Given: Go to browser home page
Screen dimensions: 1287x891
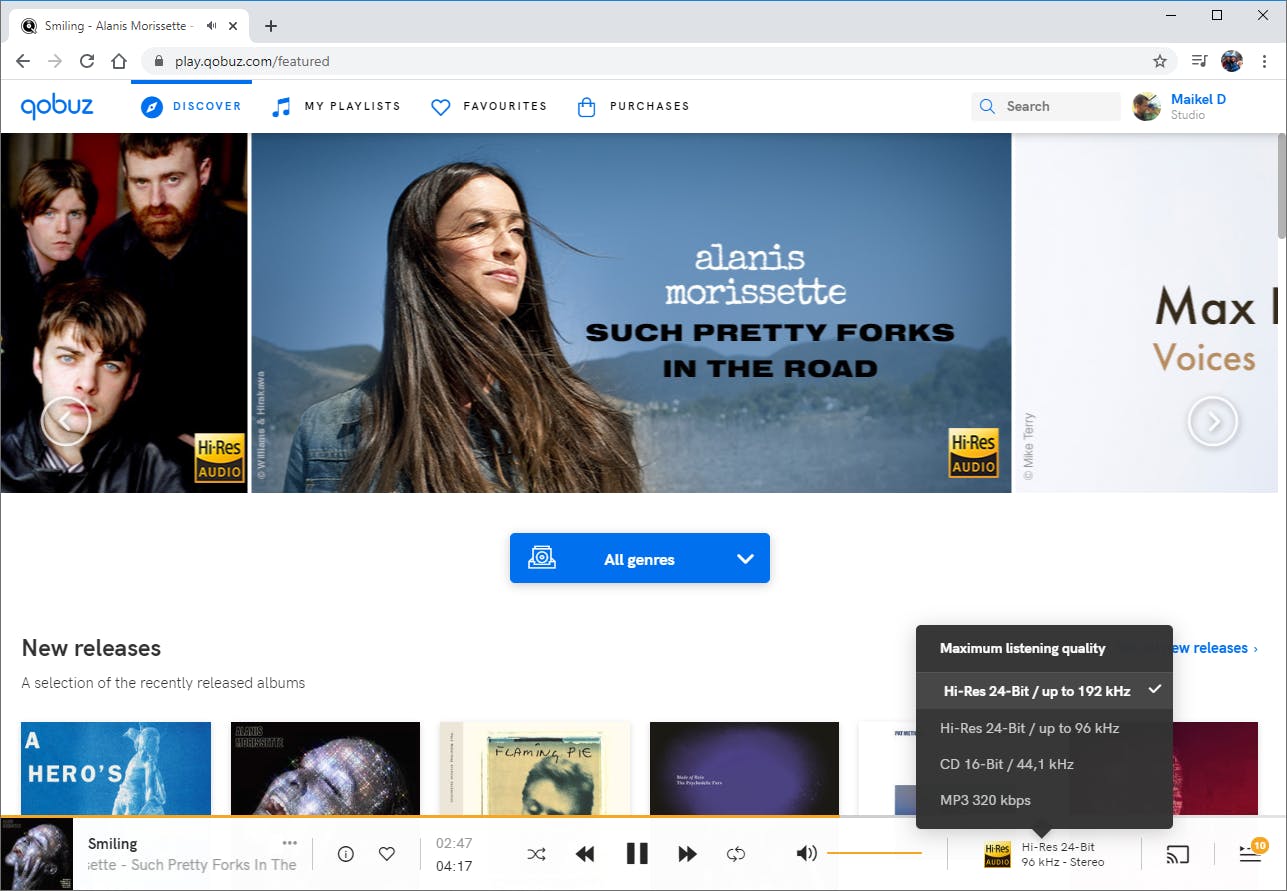Looking at the screenshot, I should tap(119, 61).
